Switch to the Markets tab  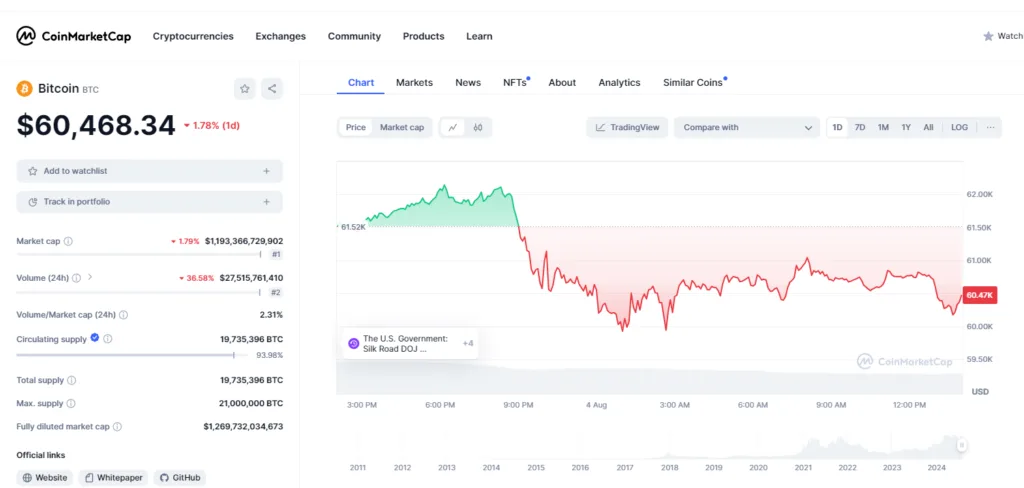(x=414, y=82)
